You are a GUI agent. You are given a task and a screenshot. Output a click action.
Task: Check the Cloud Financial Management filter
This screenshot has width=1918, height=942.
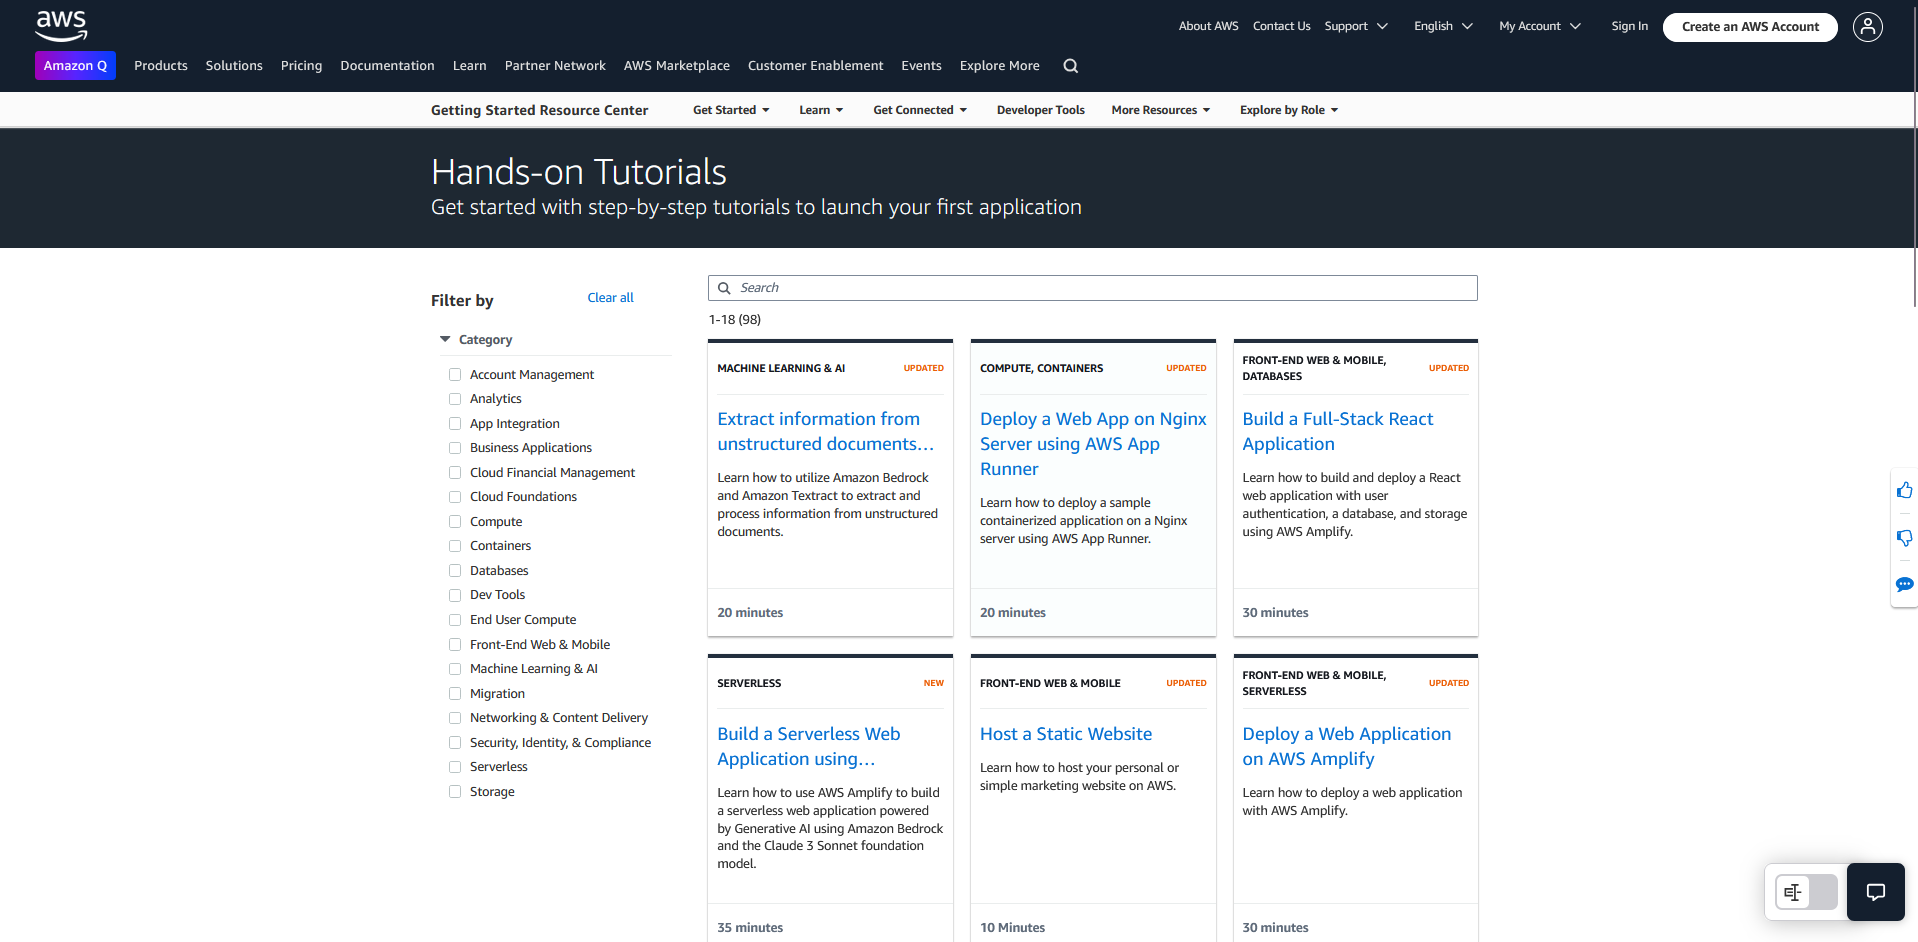click(455, 473)
